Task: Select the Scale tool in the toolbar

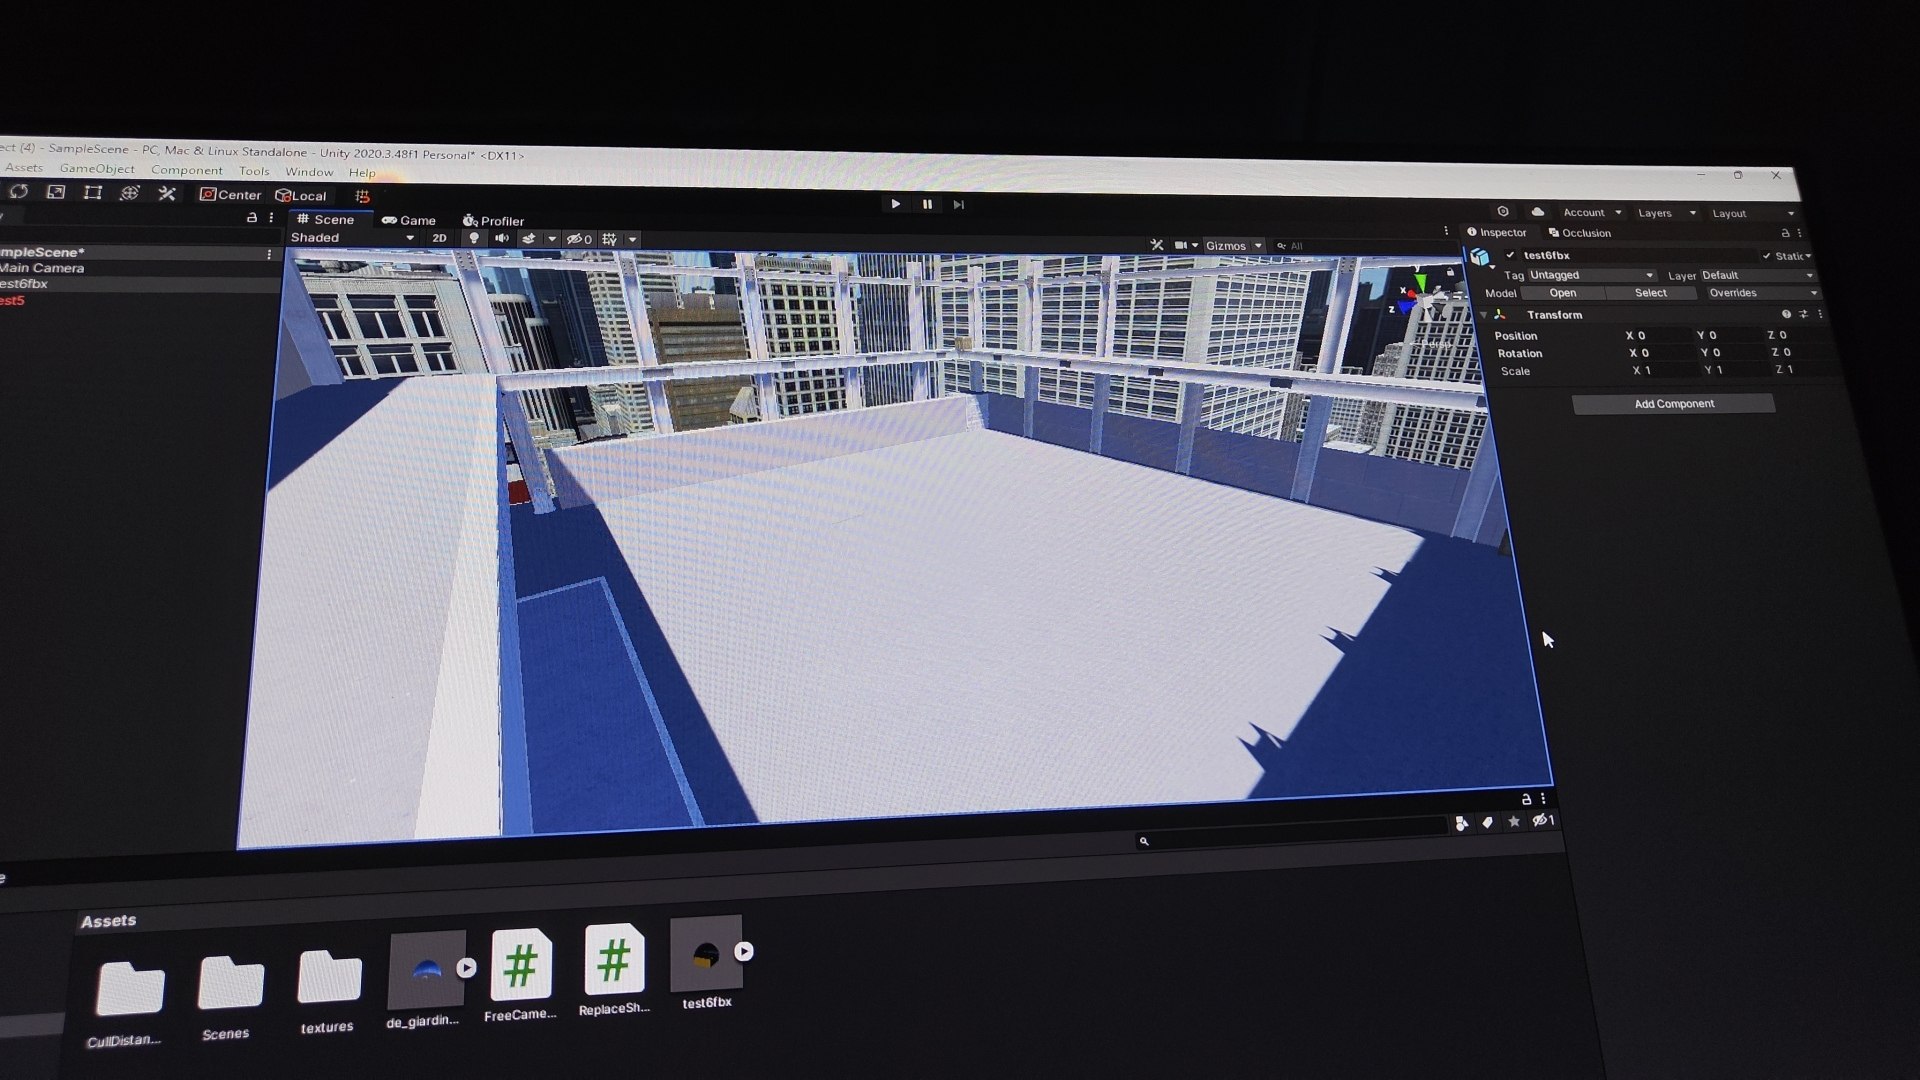Action: point(56,192)
